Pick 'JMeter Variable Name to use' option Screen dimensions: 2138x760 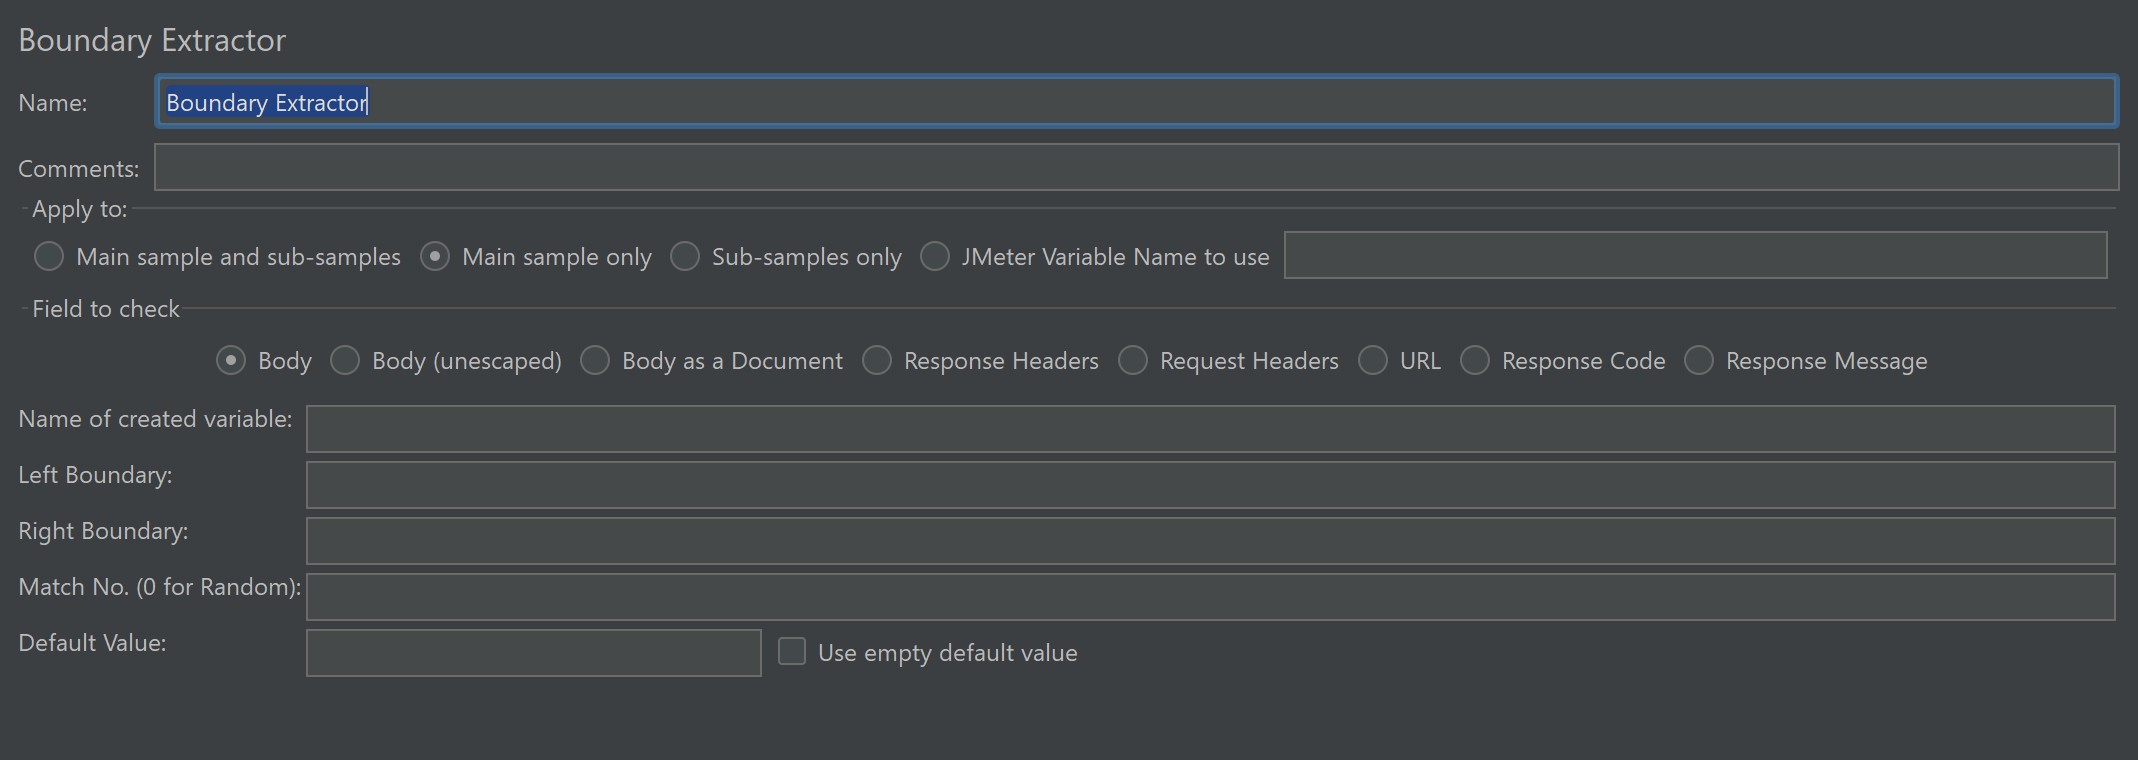point(935,257)
